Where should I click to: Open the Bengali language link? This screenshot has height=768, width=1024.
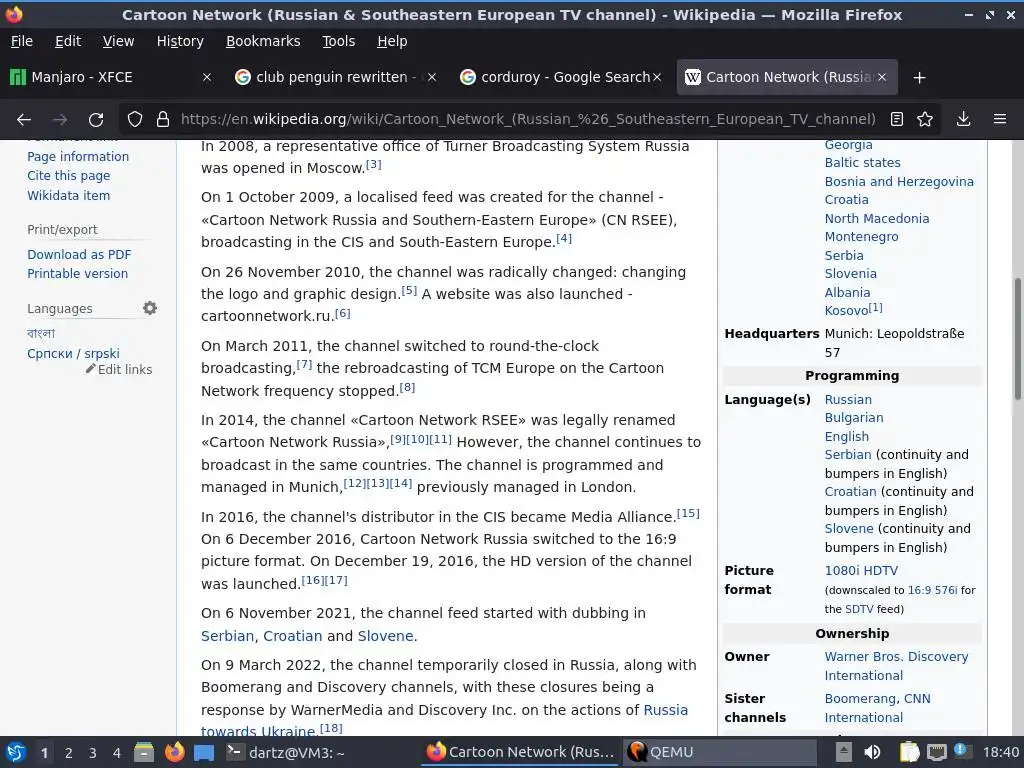click(41, 334)
